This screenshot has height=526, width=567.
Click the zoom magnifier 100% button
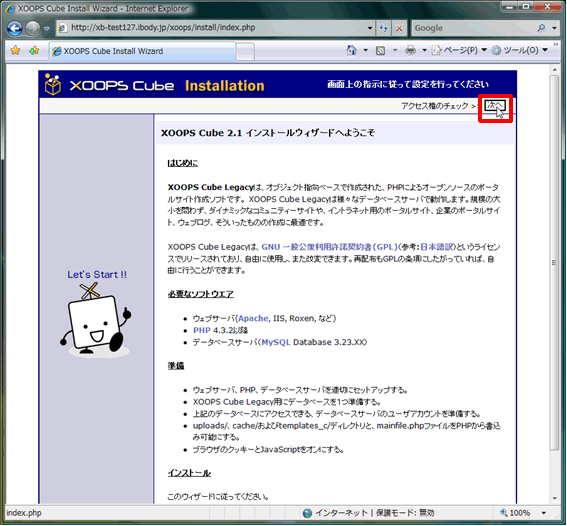[515, 513]
